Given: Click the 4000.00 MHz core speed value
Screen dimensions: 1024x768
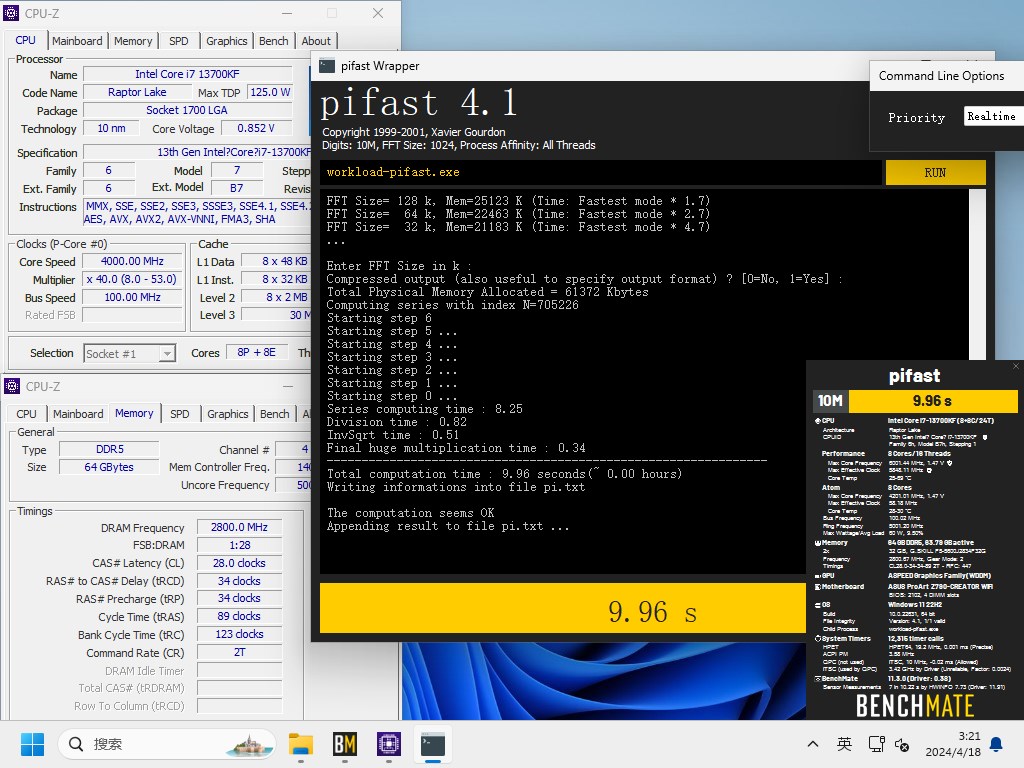Looking at the screenshot, I should [133, 261].
